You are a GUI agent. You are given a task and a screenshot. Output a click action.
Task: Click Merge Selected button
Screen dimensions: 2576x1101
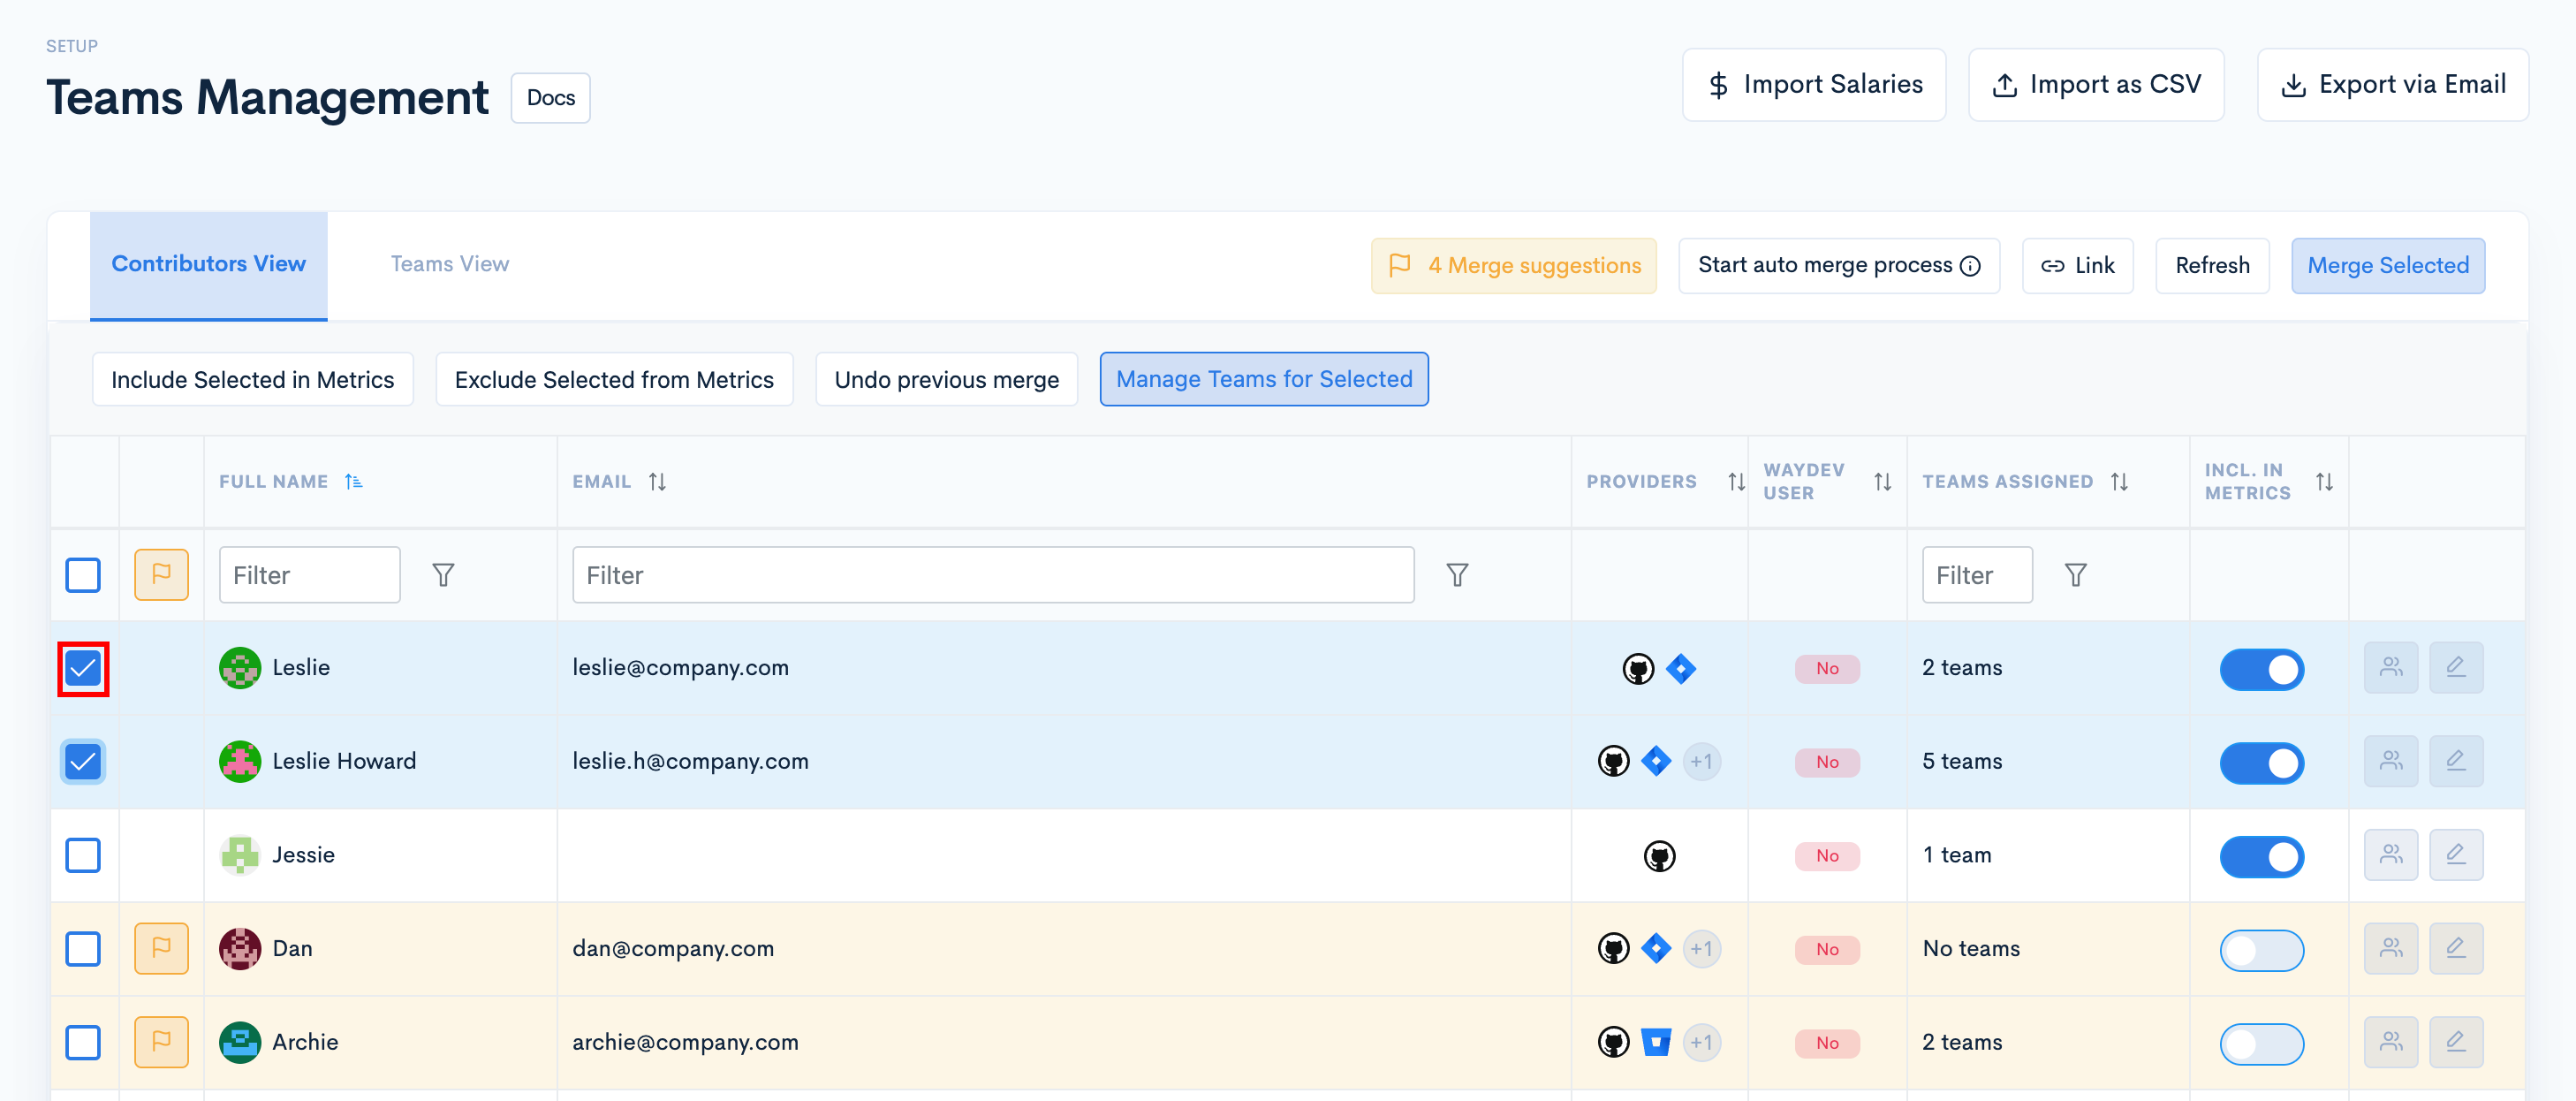2387,266
